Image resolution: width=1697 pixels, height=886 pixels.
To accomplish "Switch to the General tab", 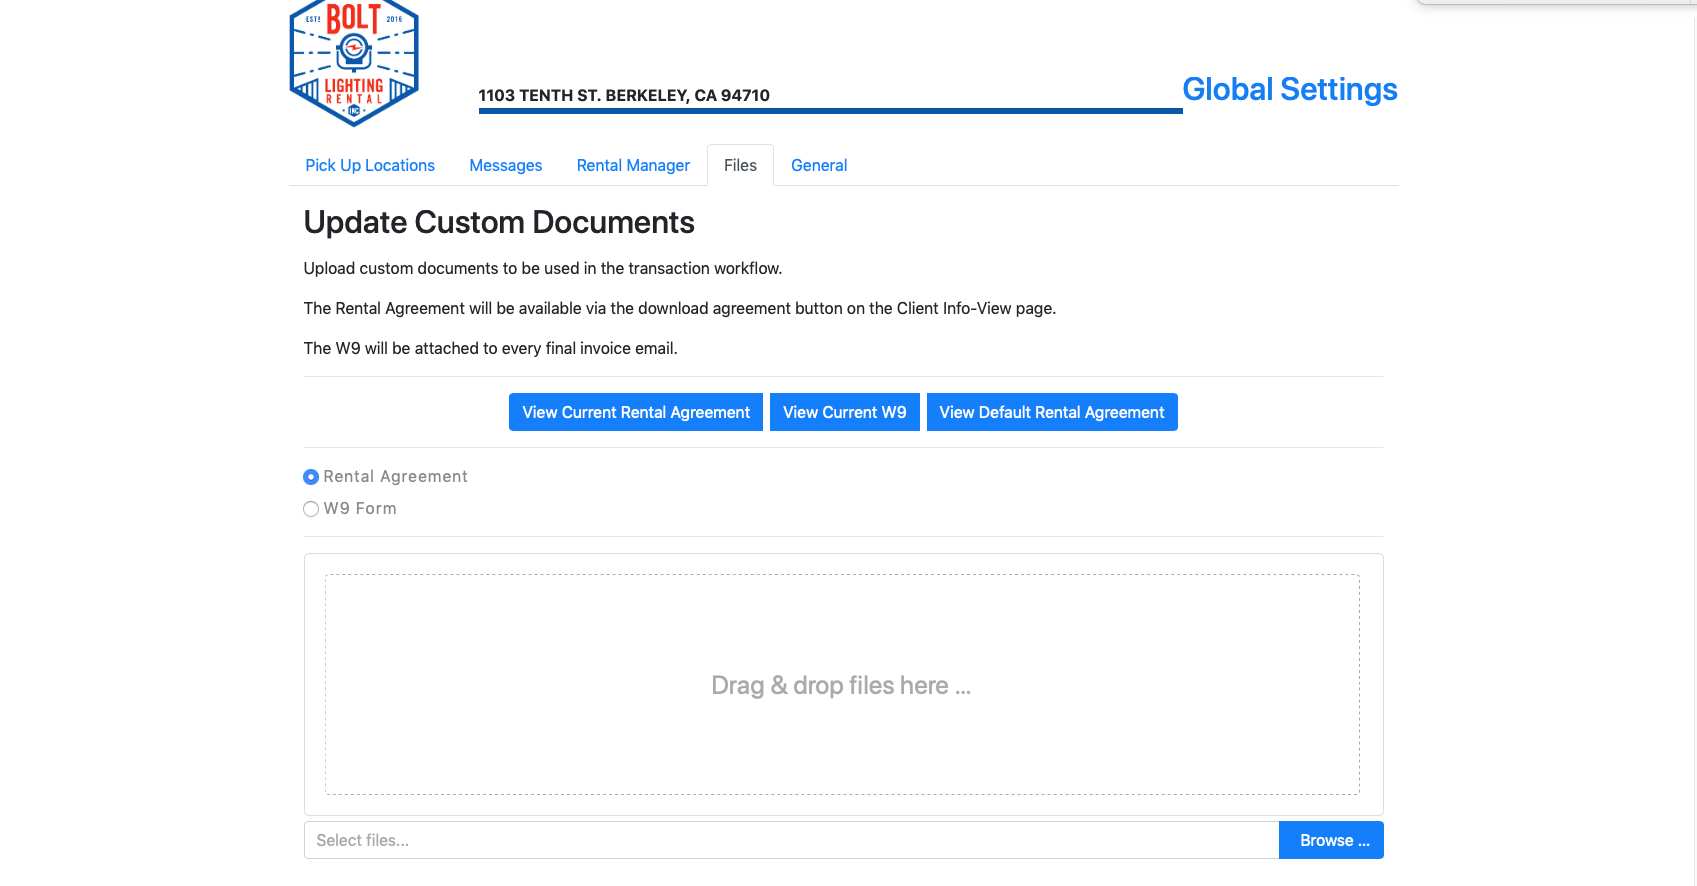I will (x=818, y=165).
